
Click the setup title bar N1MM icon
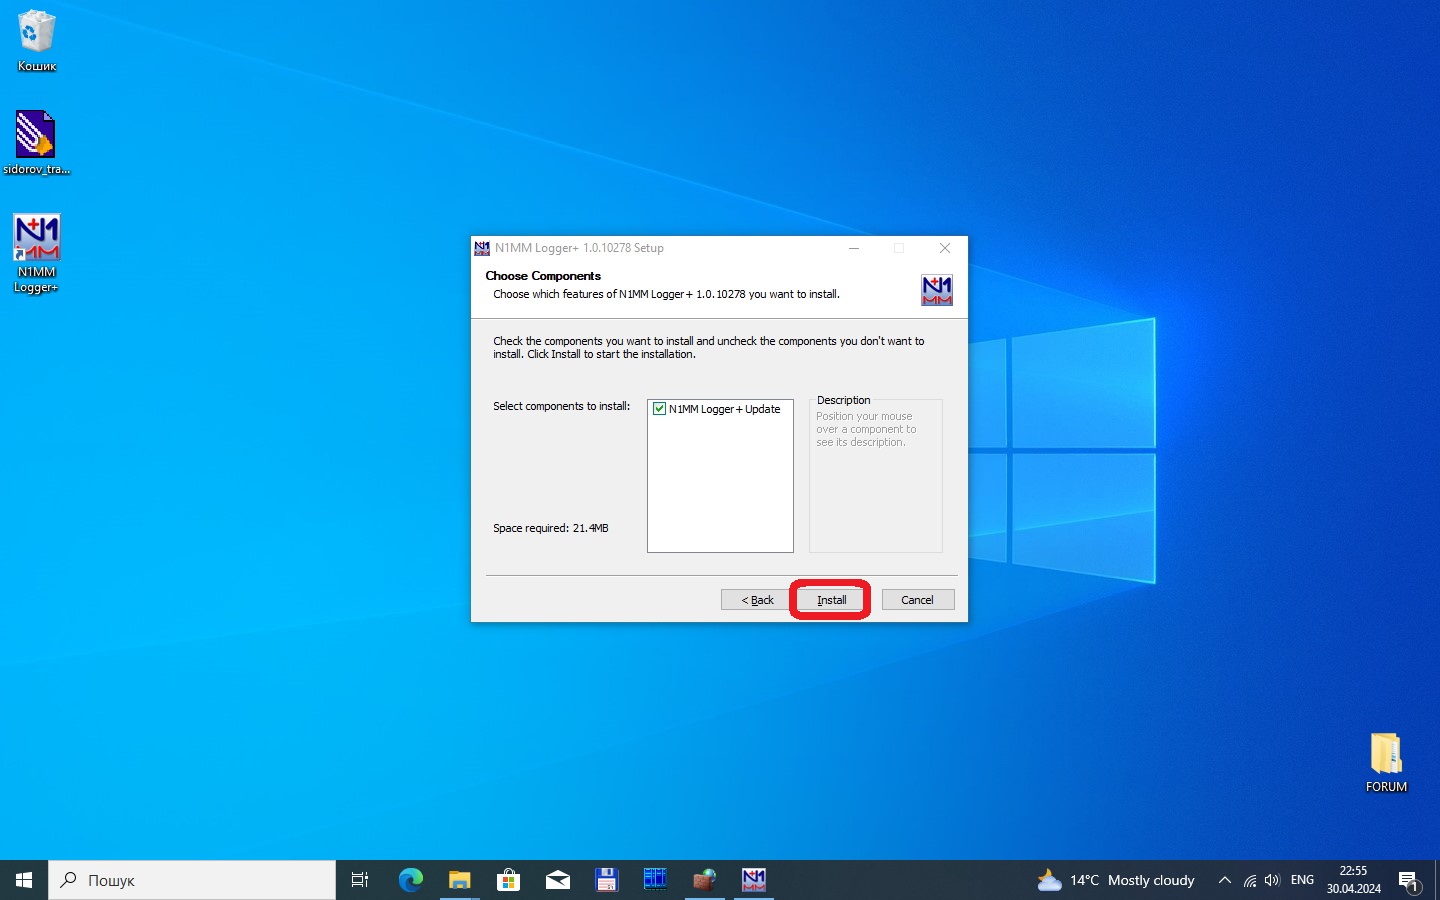[482, 248]
